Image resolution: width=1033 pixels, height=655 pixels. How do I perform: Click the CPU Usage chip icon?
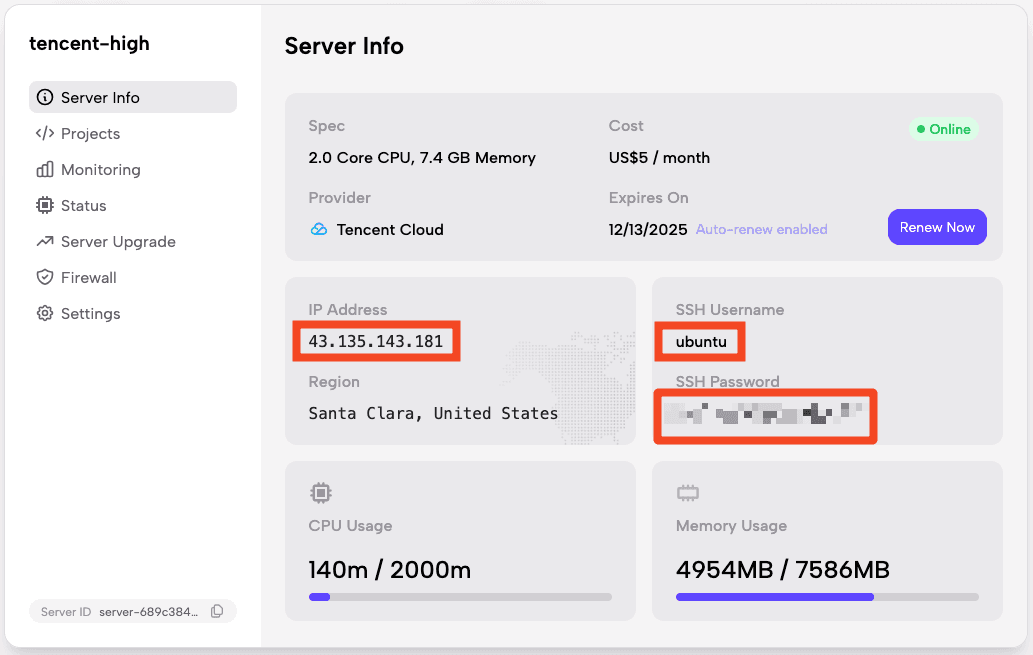(x=320, y=493)
